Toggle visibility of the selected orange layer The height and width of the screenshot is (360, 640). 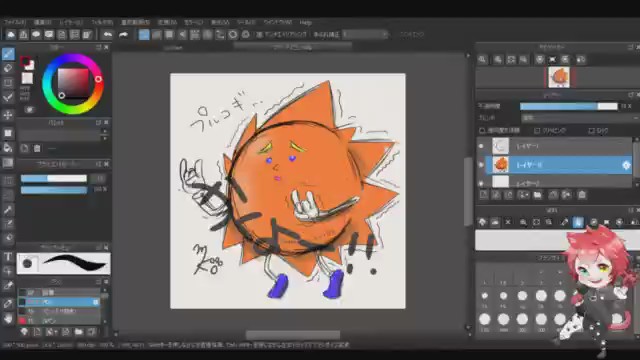pyautogui.click(x=481, y=165)
